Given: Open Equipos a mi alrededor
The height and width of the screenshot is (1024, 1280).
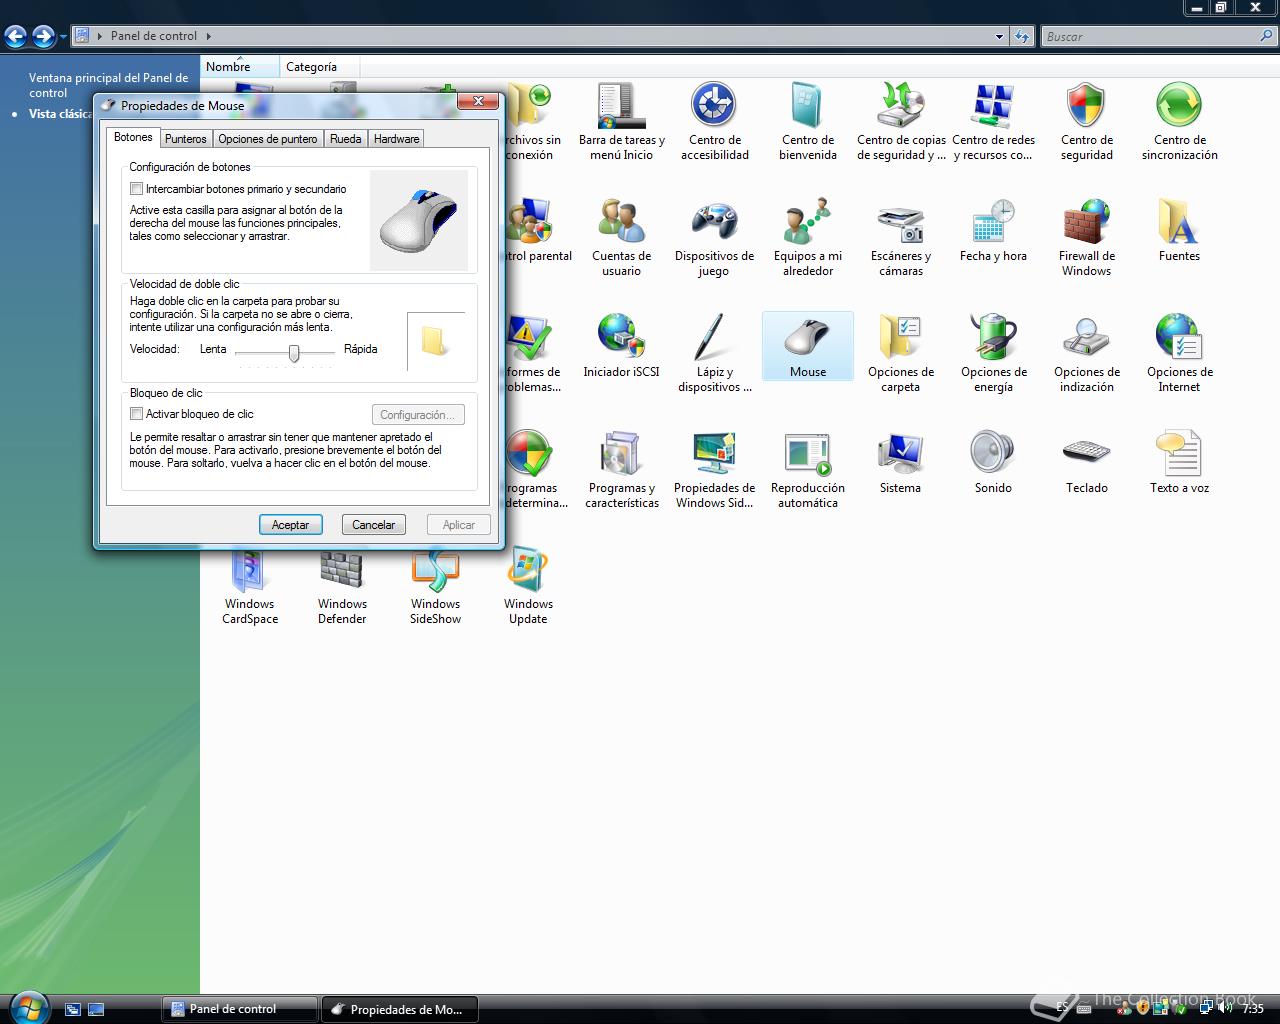Looking at the screenshot, I should point(807,237).
